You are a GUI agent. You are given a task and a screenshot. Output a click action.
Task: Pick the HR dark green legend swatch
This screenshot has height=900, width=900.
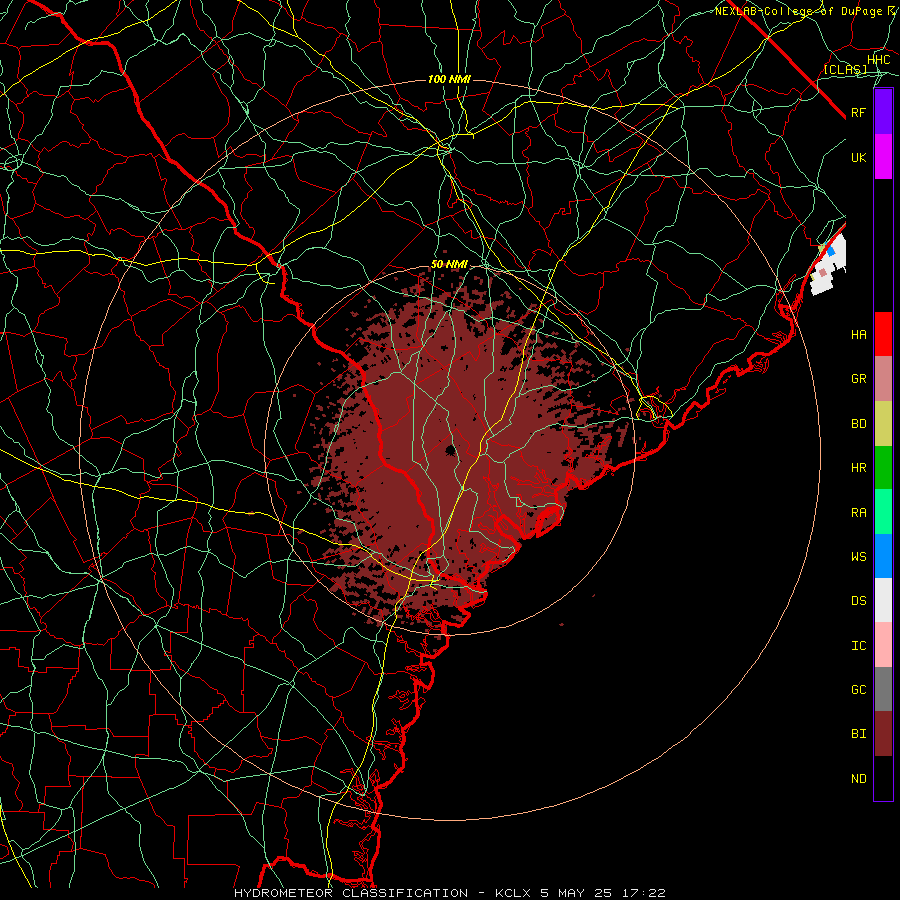(x=883, y=467)
